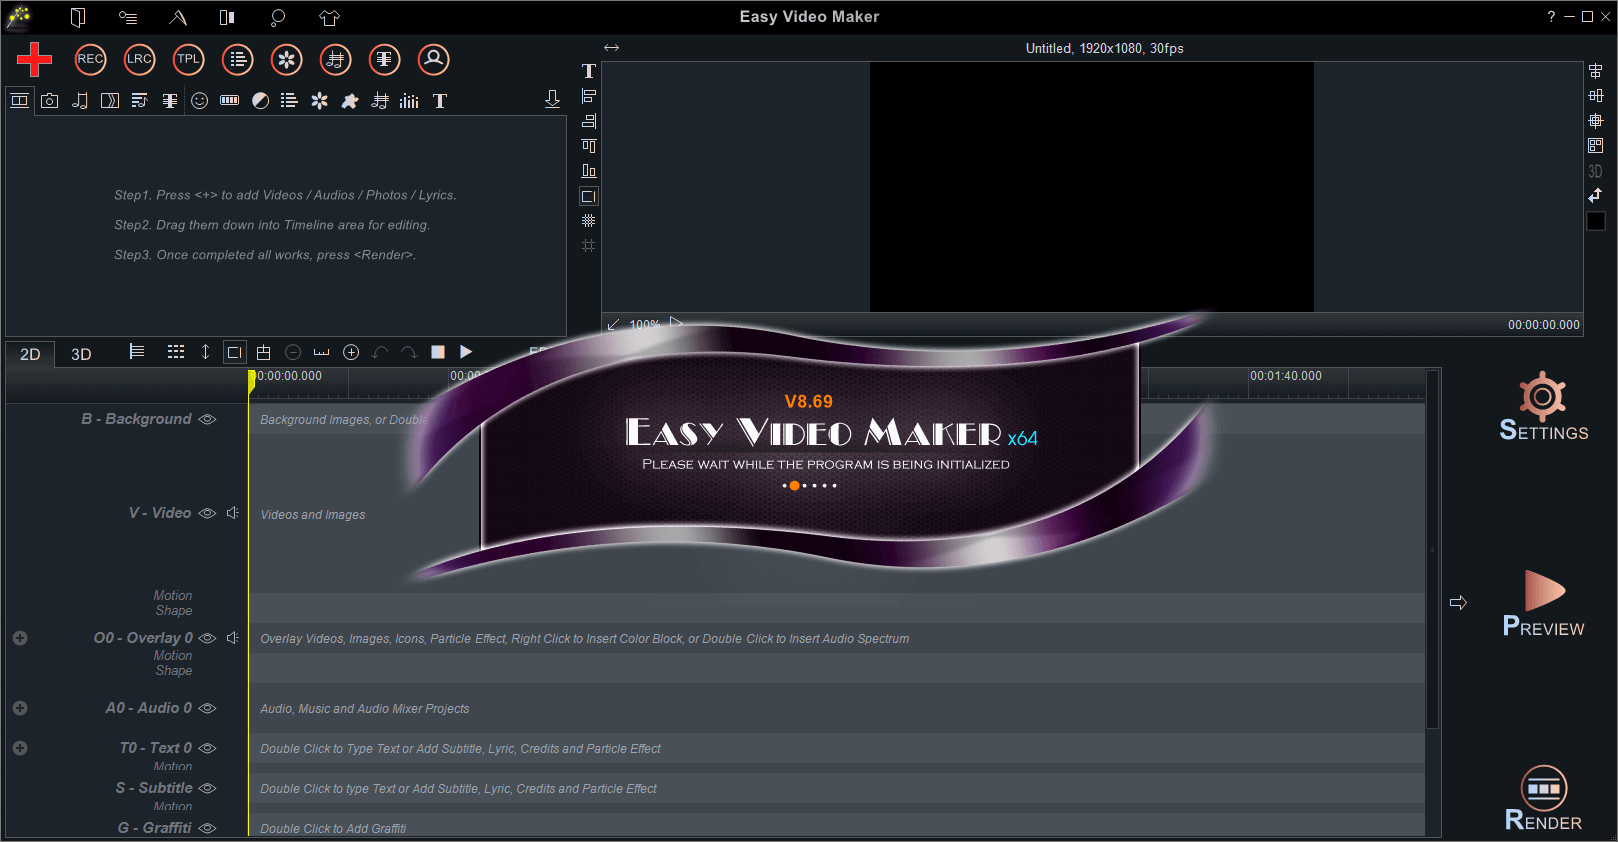The width and height of the screenshot is (1618, 842).
Task: Select the music note audio tab icon
Action: coord(80,100)
